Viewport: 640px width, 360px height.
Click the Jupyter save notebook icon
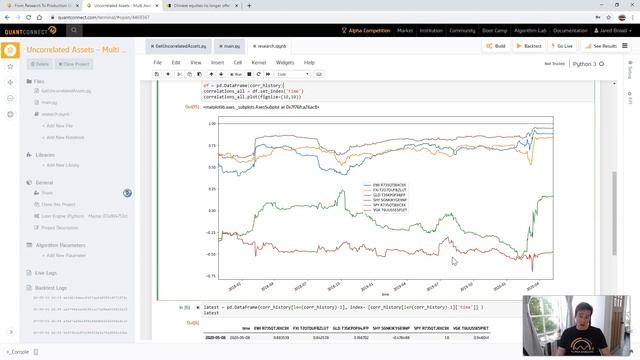click(157, 74)
